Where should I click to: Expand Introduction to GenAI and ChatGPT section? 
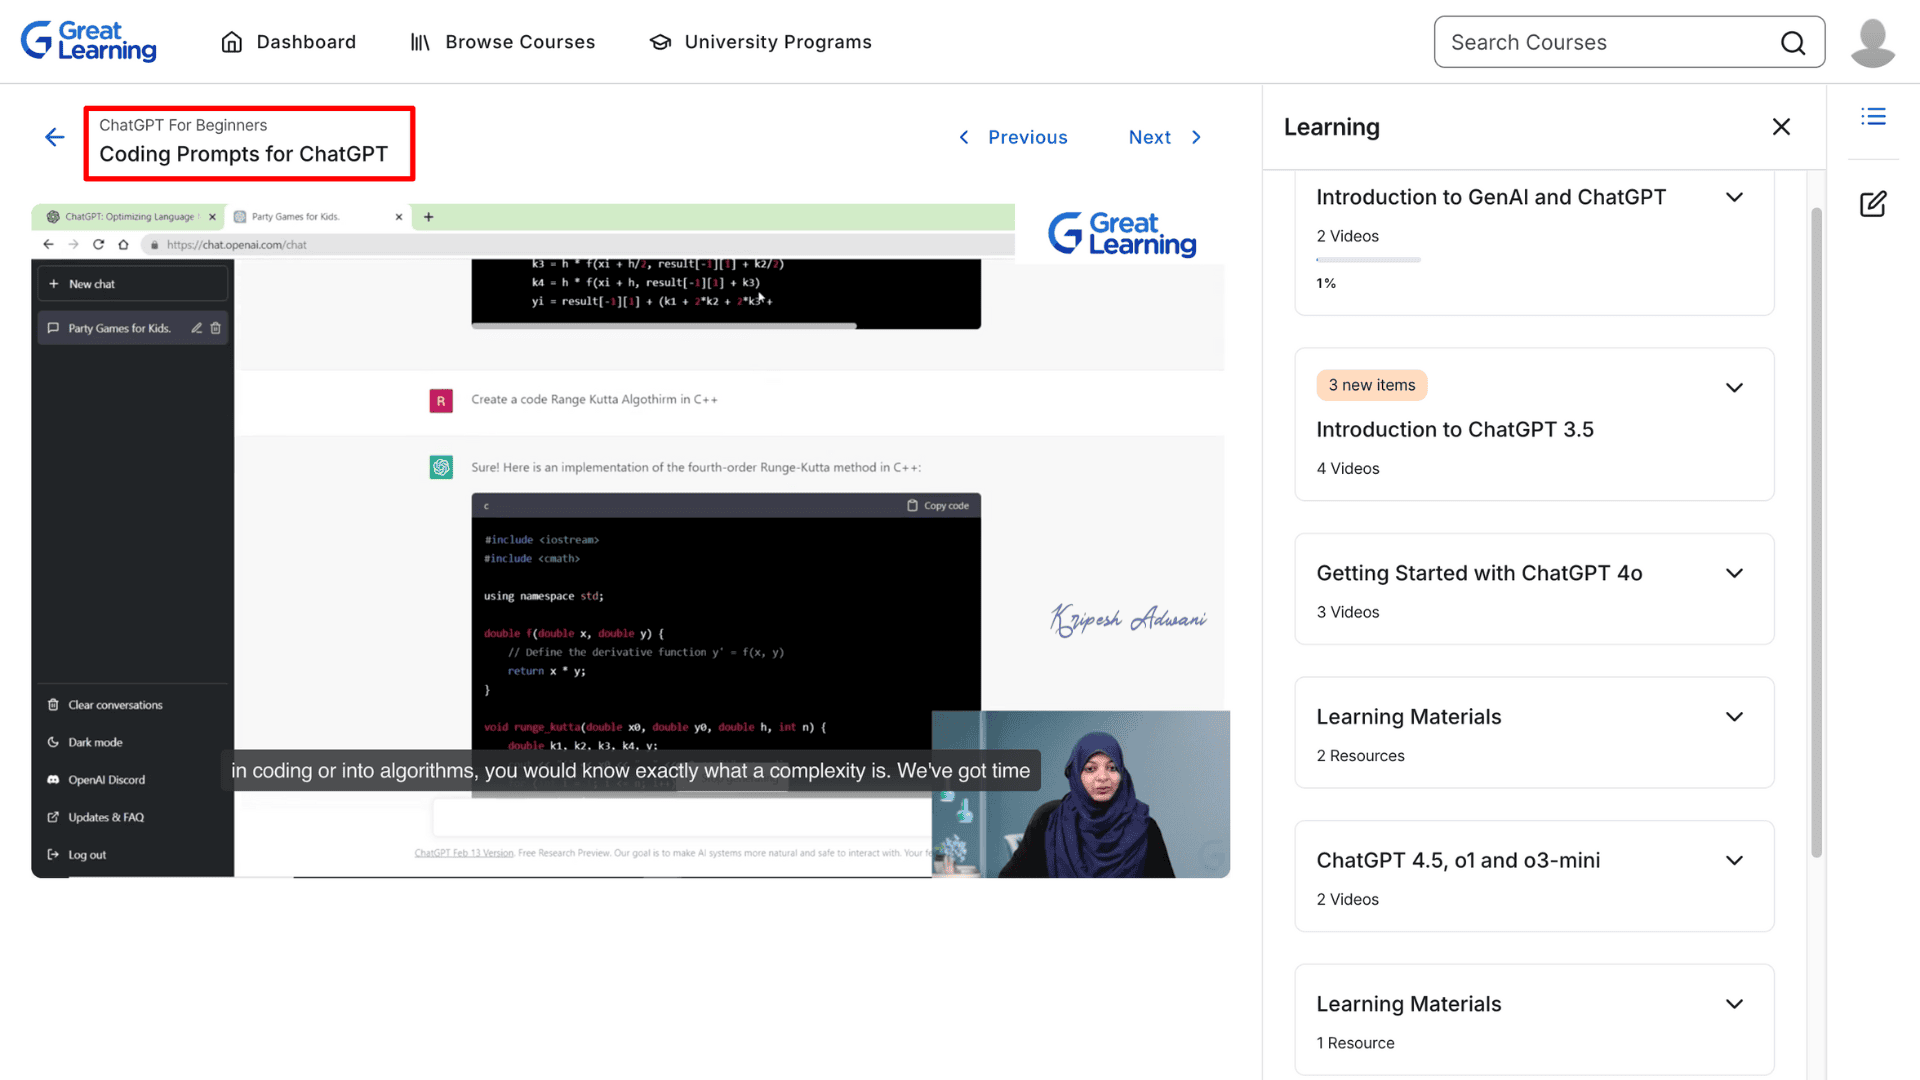pyautogui.click(x=1734, y=197)
